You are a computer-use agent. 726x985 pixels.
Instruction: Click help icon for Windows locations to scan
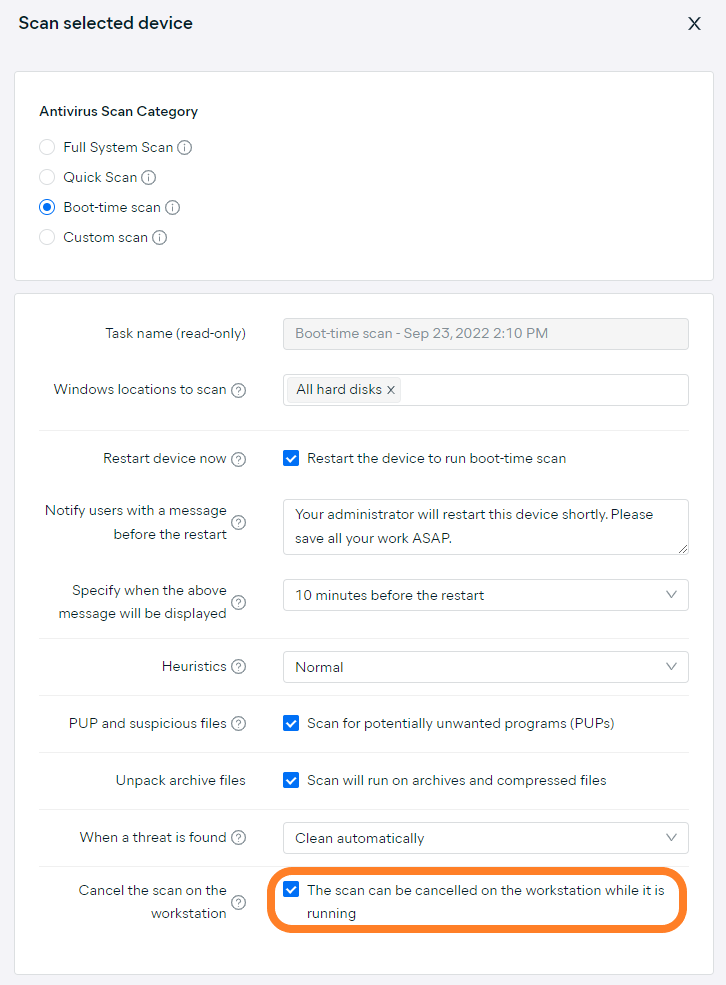pos(239,391)
